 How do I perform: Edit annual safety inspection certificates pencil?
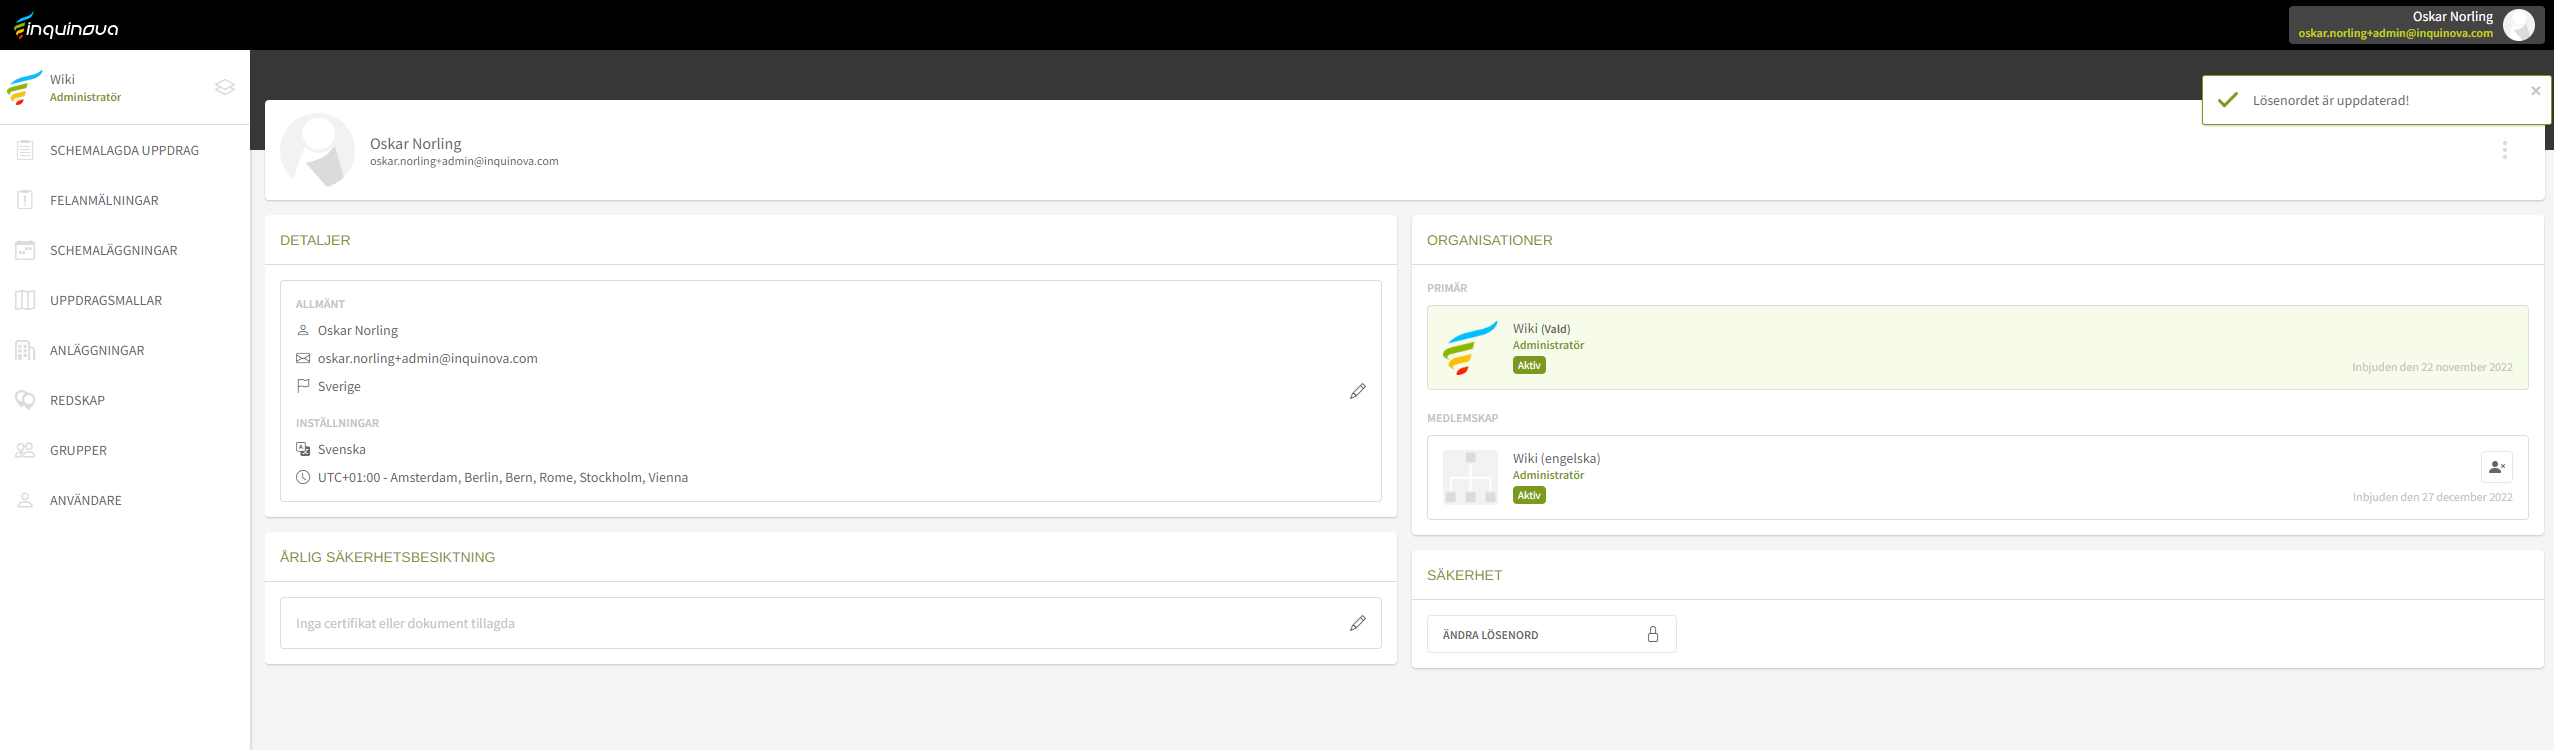click(1357, 623)
